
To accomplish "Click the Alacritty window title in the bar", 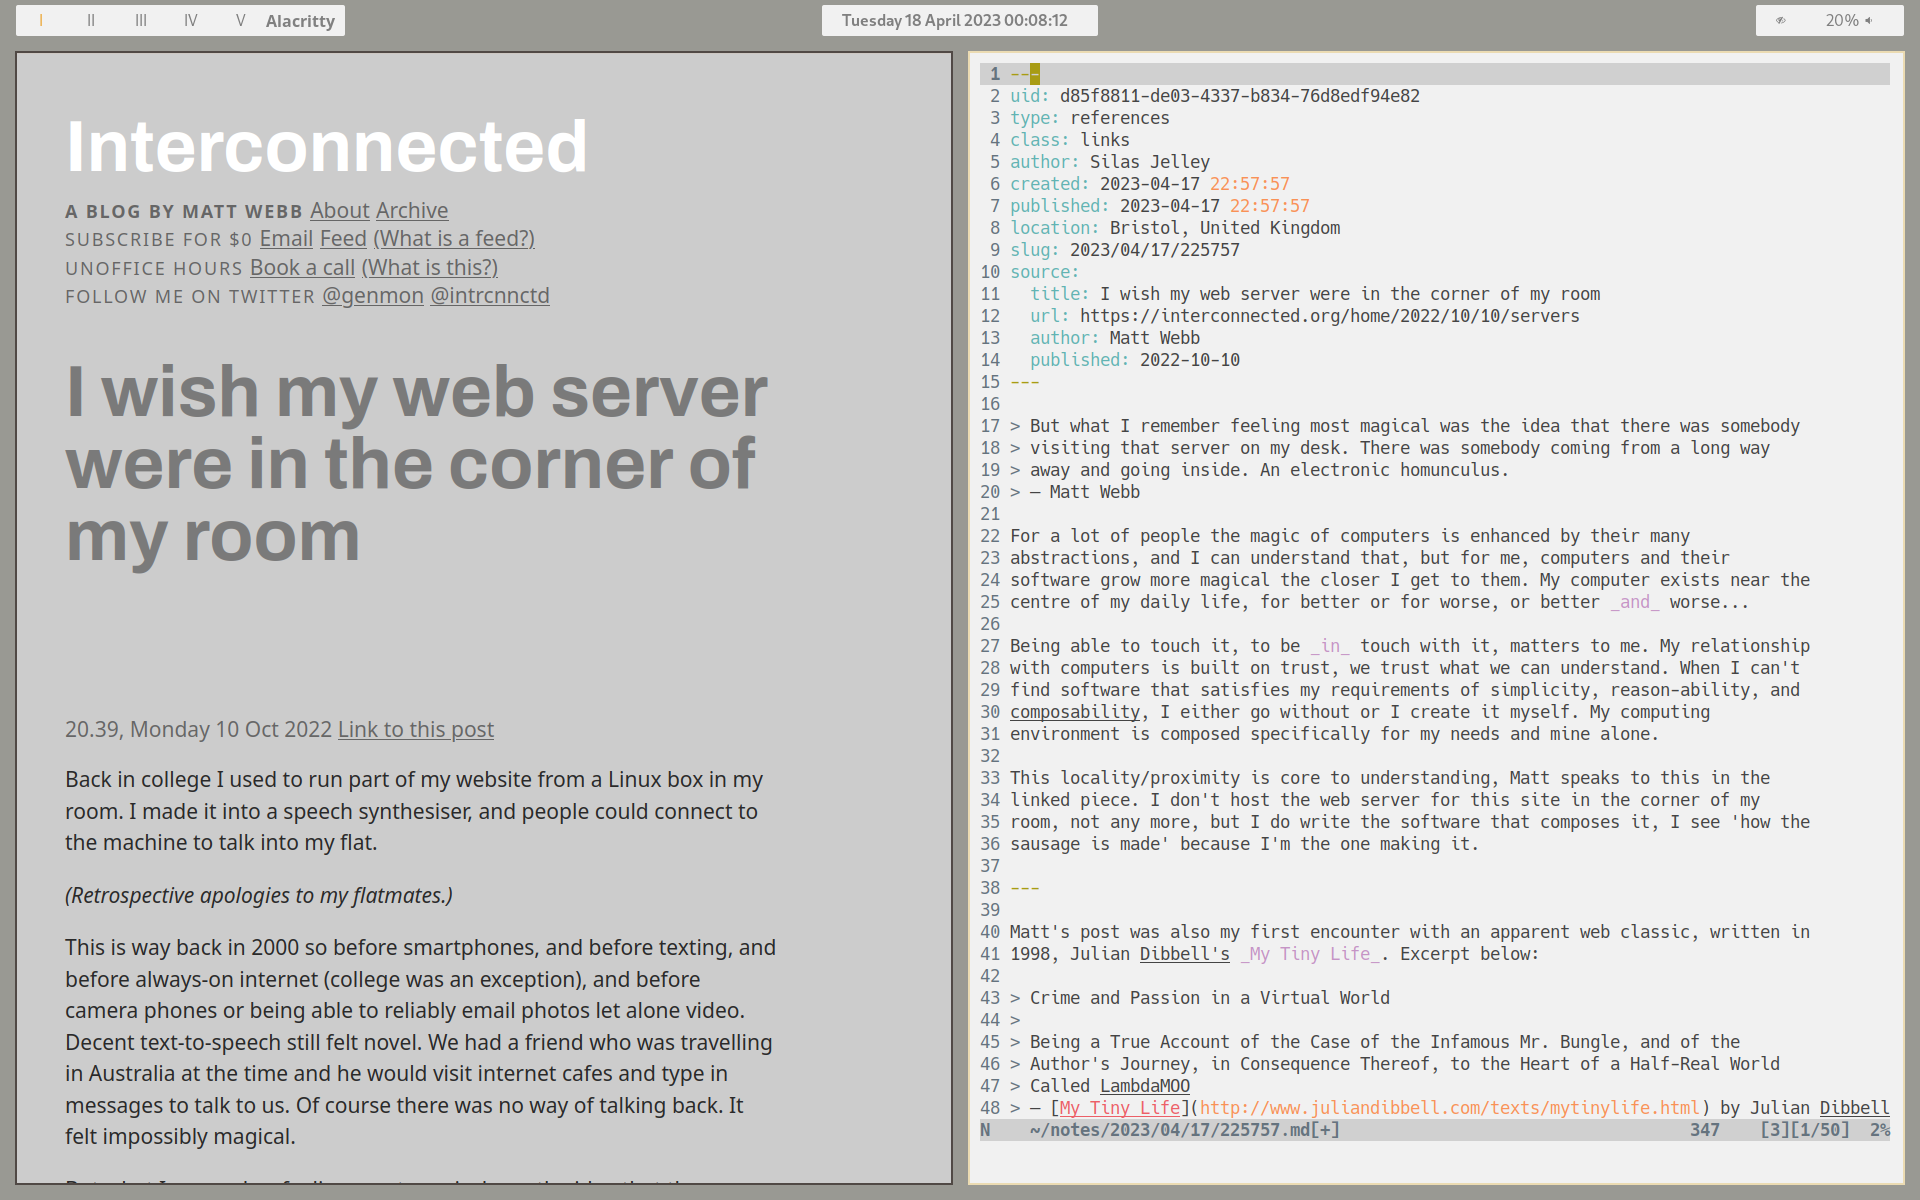I will coord(300,20).
